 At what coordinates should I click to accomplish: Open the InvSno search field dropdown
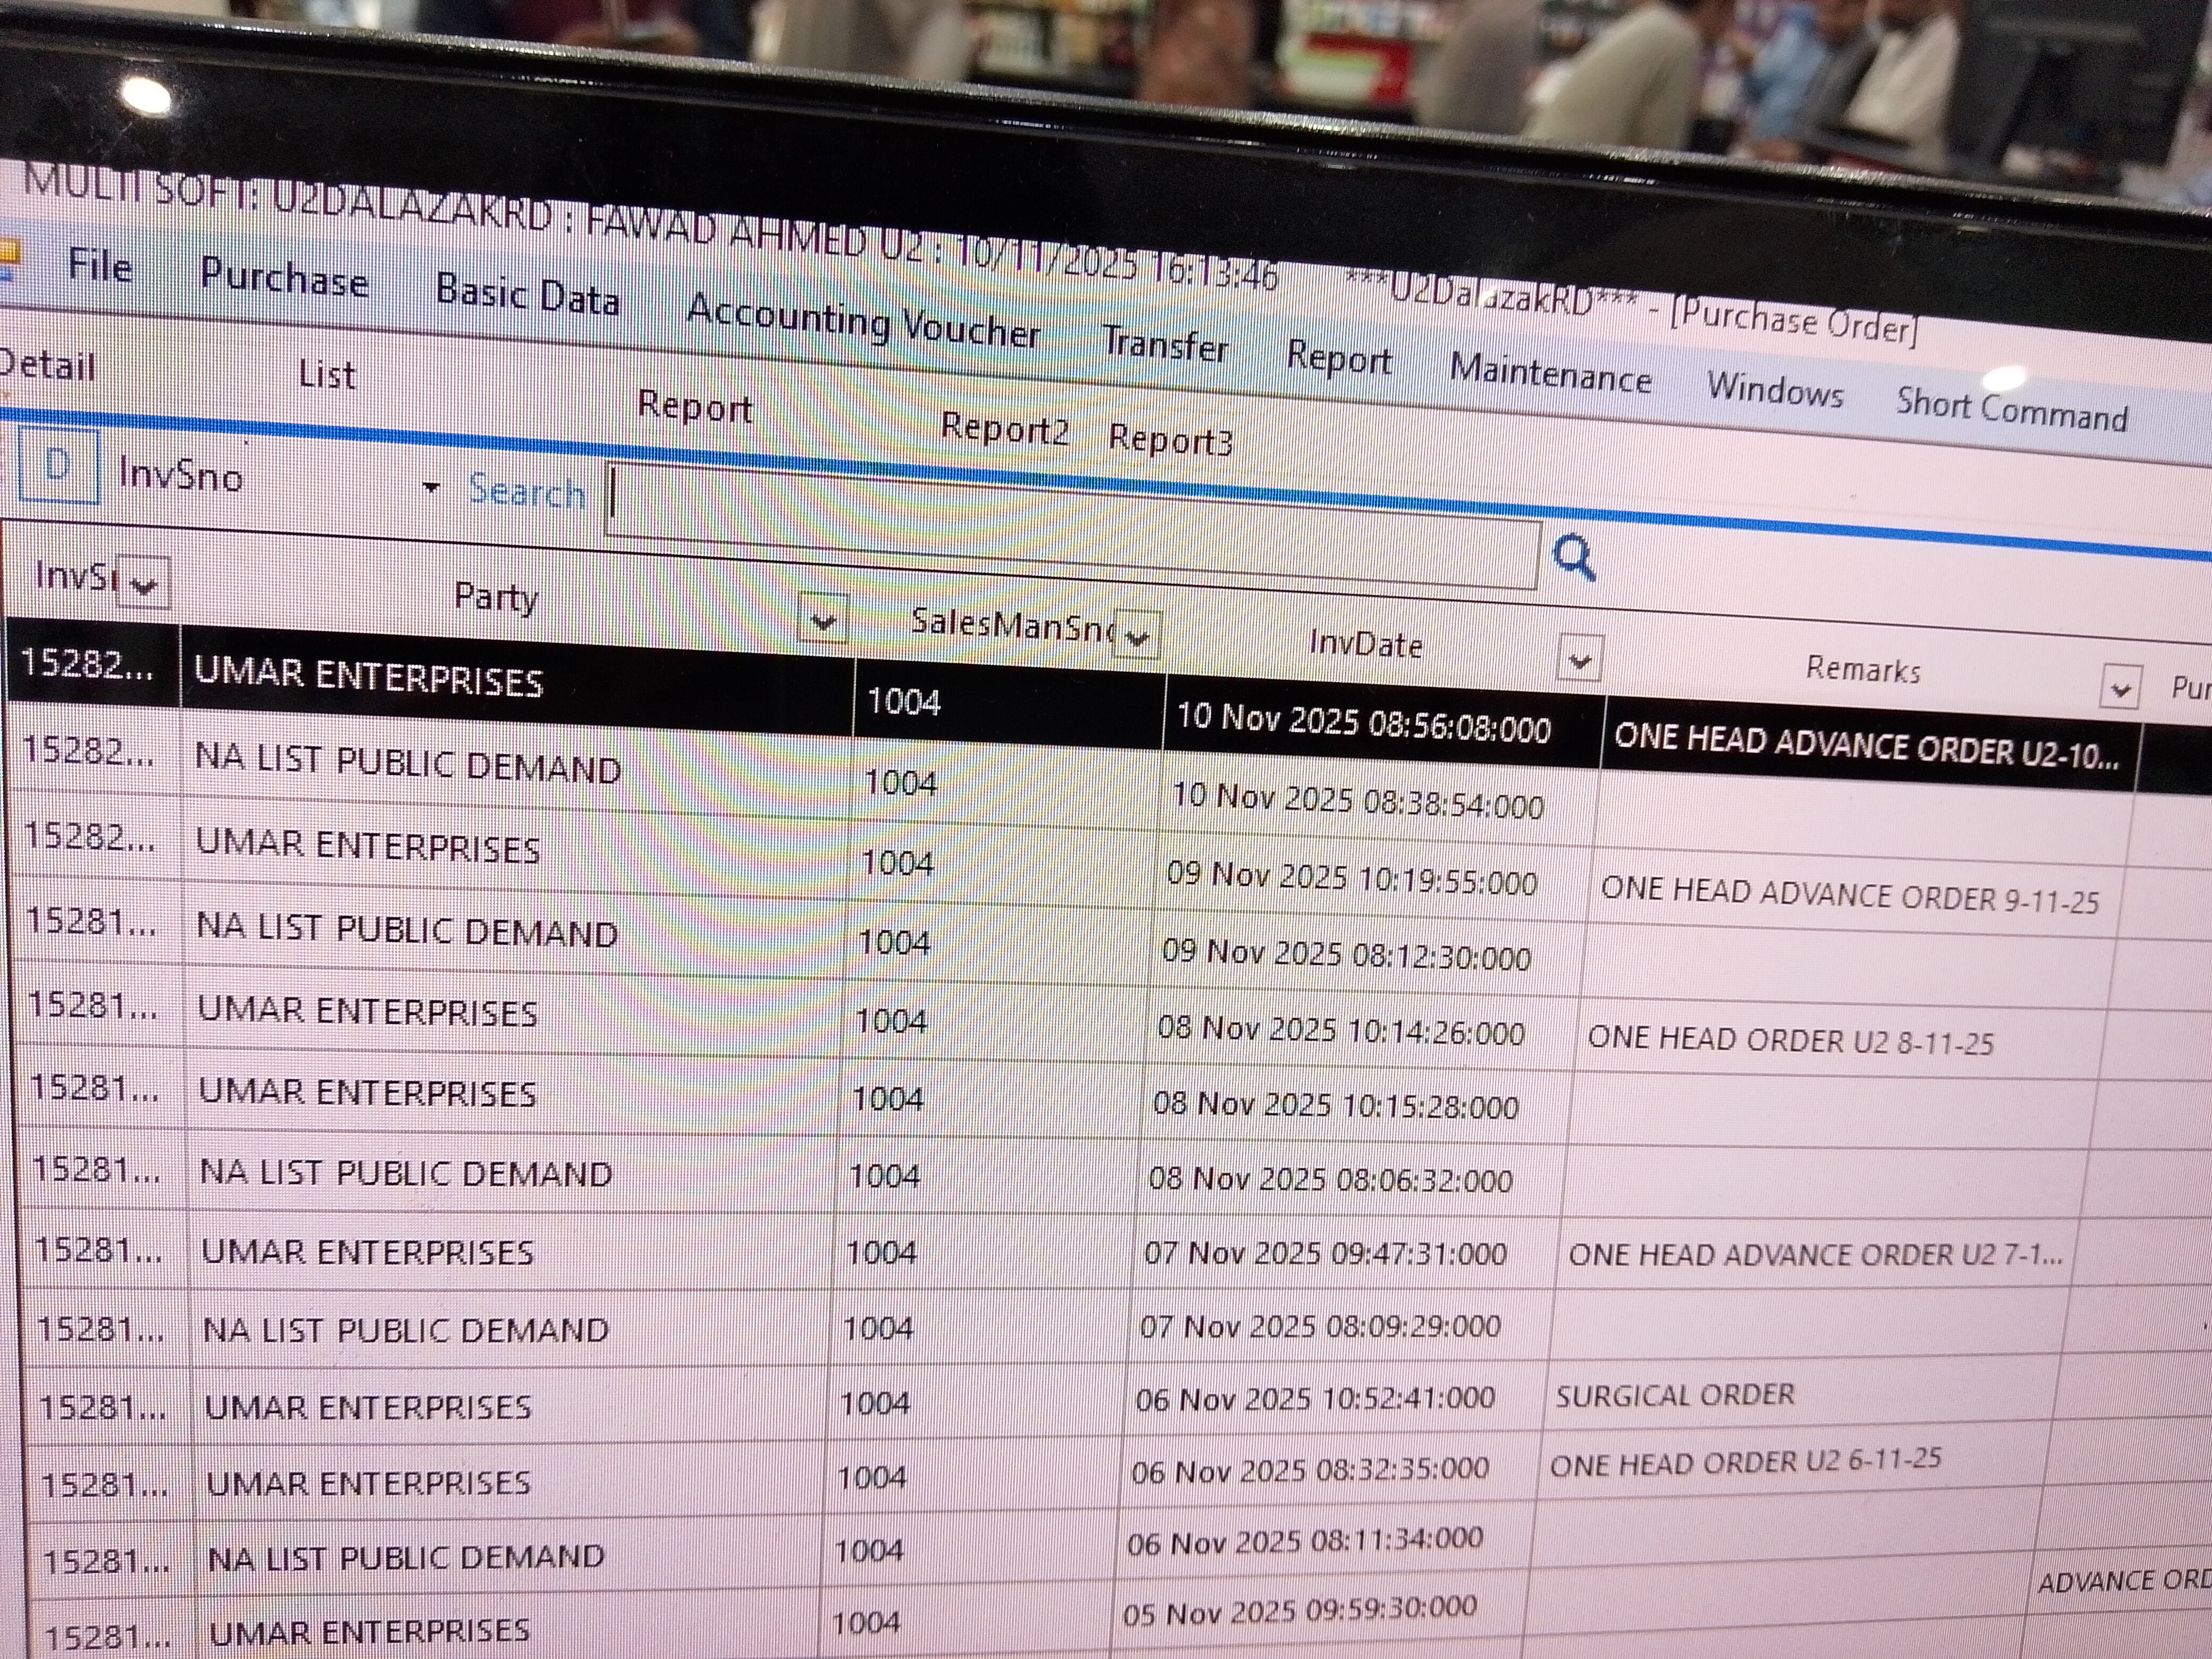tap(430, 488)
